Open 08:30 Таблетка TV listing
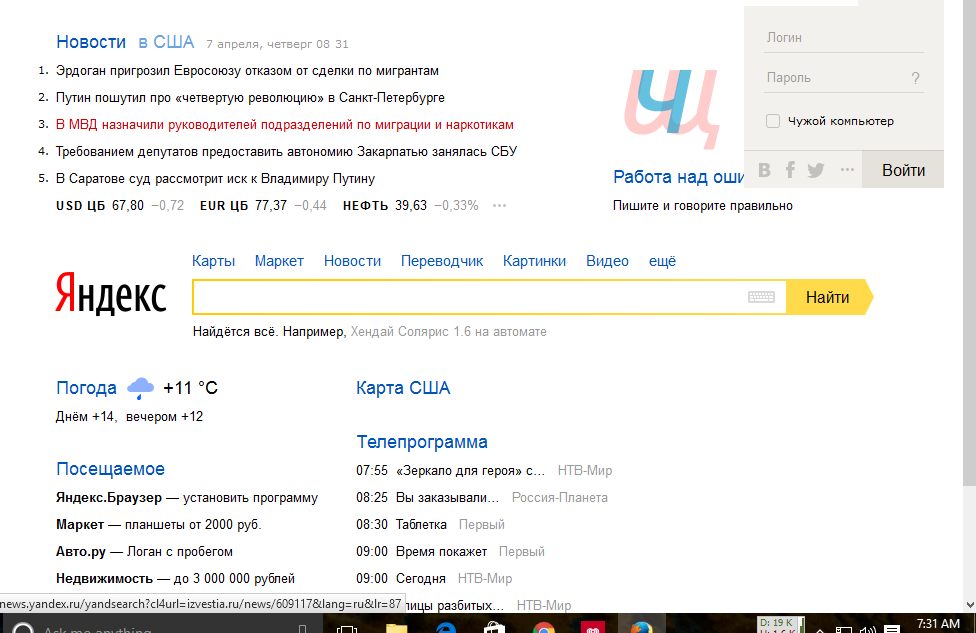This screenshot has width=976, height=633. click(x=401, y=525)
